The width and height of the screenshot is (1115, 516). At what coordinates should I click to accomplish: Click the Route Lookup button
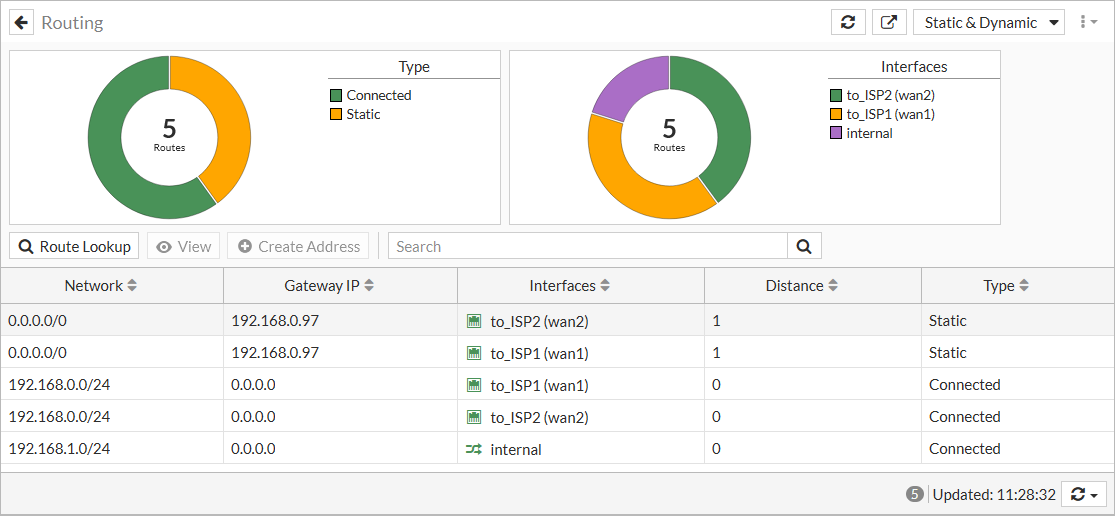click(75, 246)
